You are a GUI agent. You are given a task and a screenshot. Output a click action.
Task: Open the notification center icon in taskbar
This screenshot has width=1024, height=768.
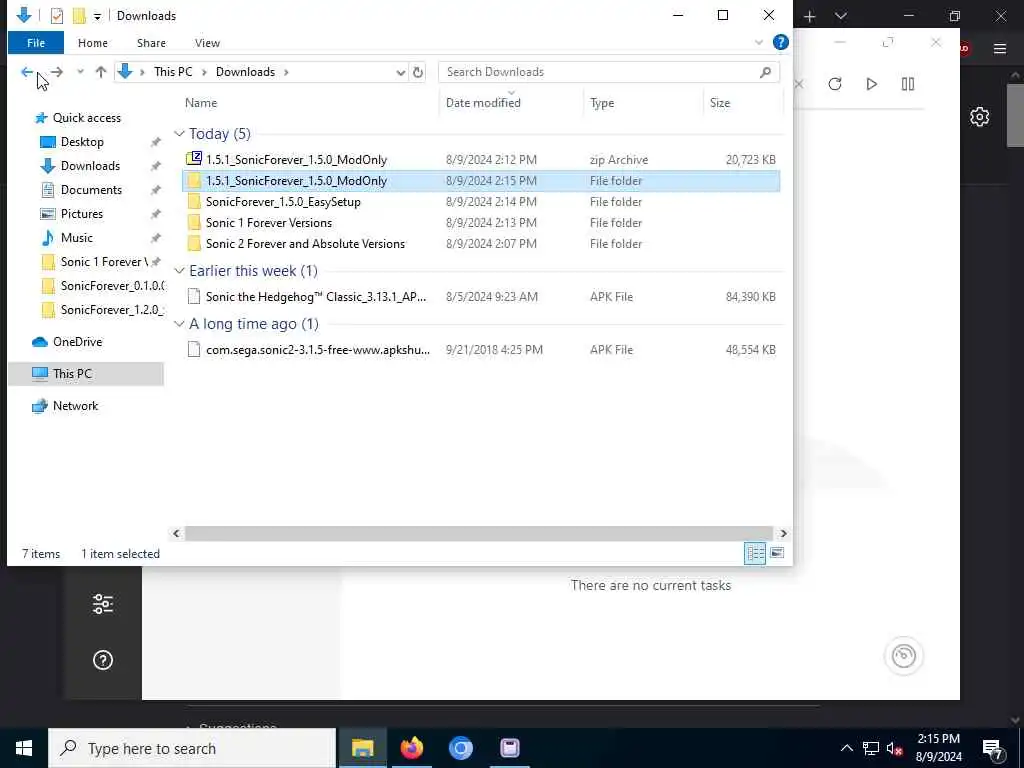tap(993, 748)
